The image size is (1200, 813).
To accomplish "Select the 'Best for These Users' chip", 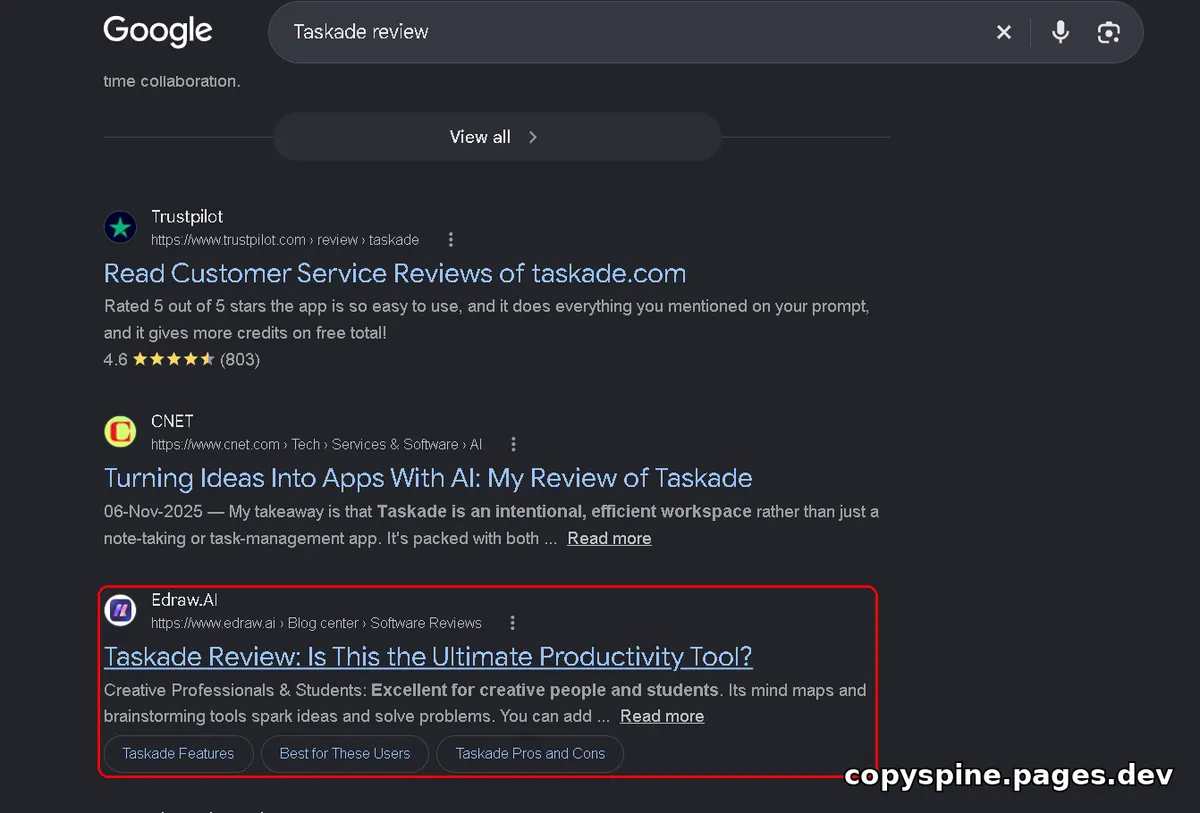I will pos(345,754).
